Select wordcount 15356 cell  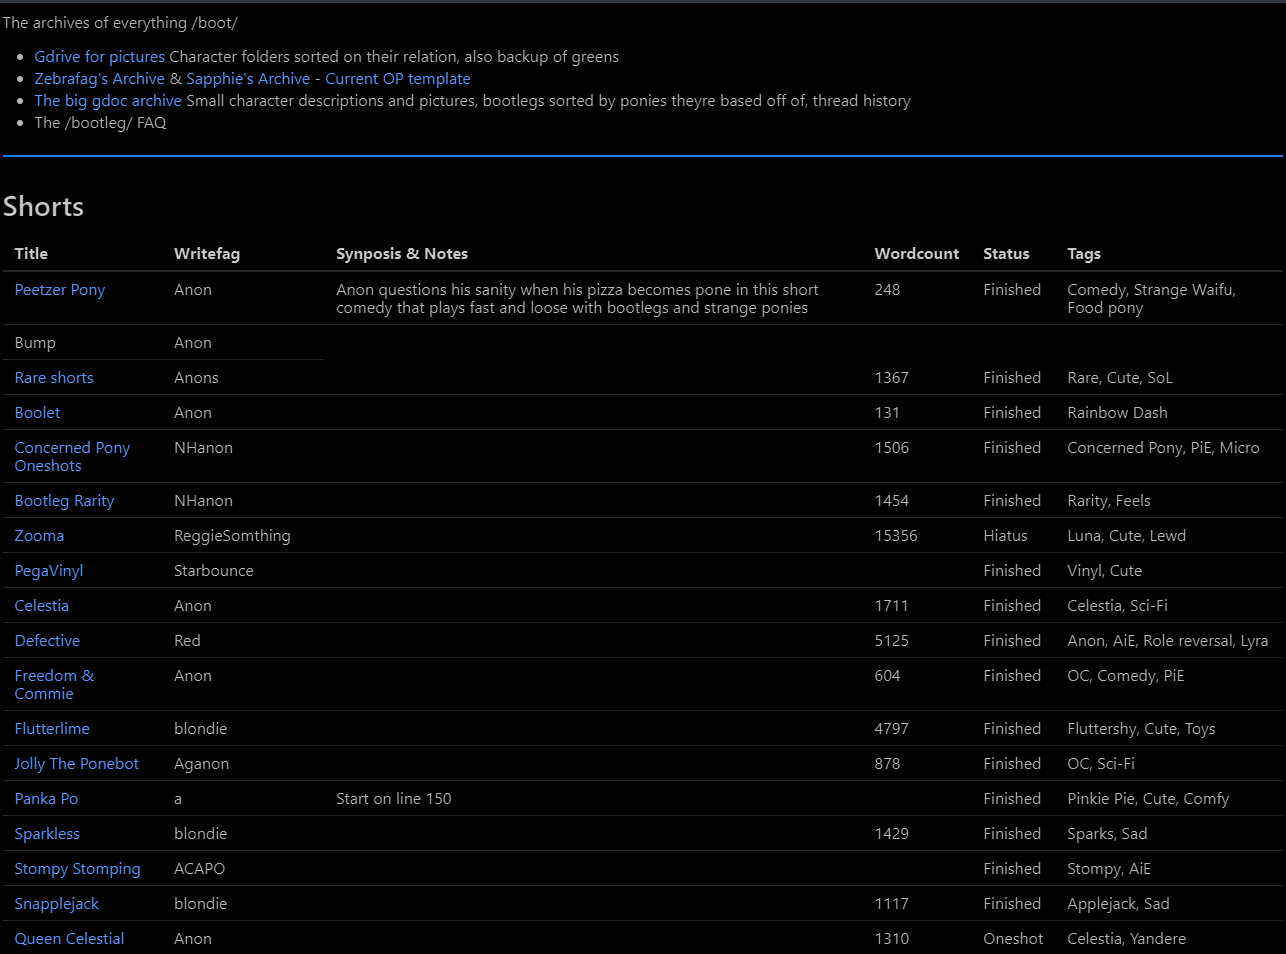896,536
